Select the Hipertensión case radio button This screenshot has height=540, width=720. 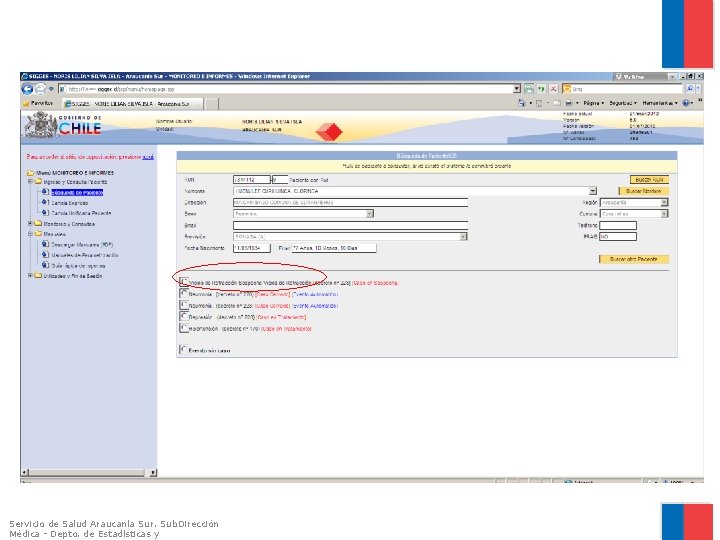click(184, 327)
